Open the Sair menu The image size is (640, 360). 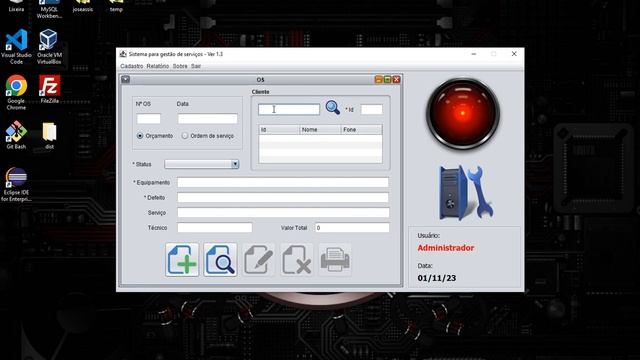tap(196, 66)
